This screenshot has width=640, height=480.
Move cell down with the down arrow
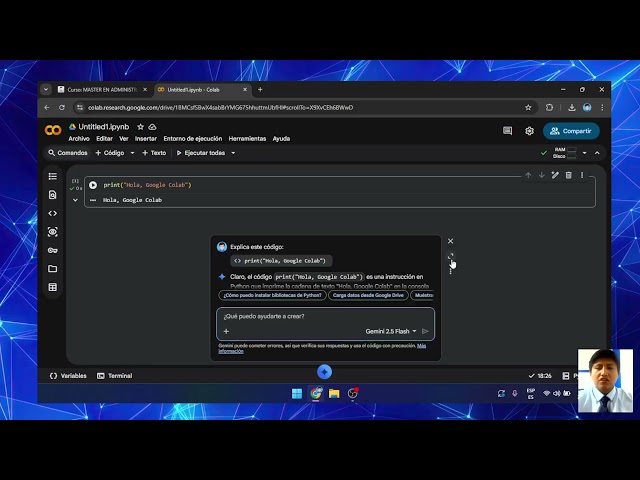[542, 175]
